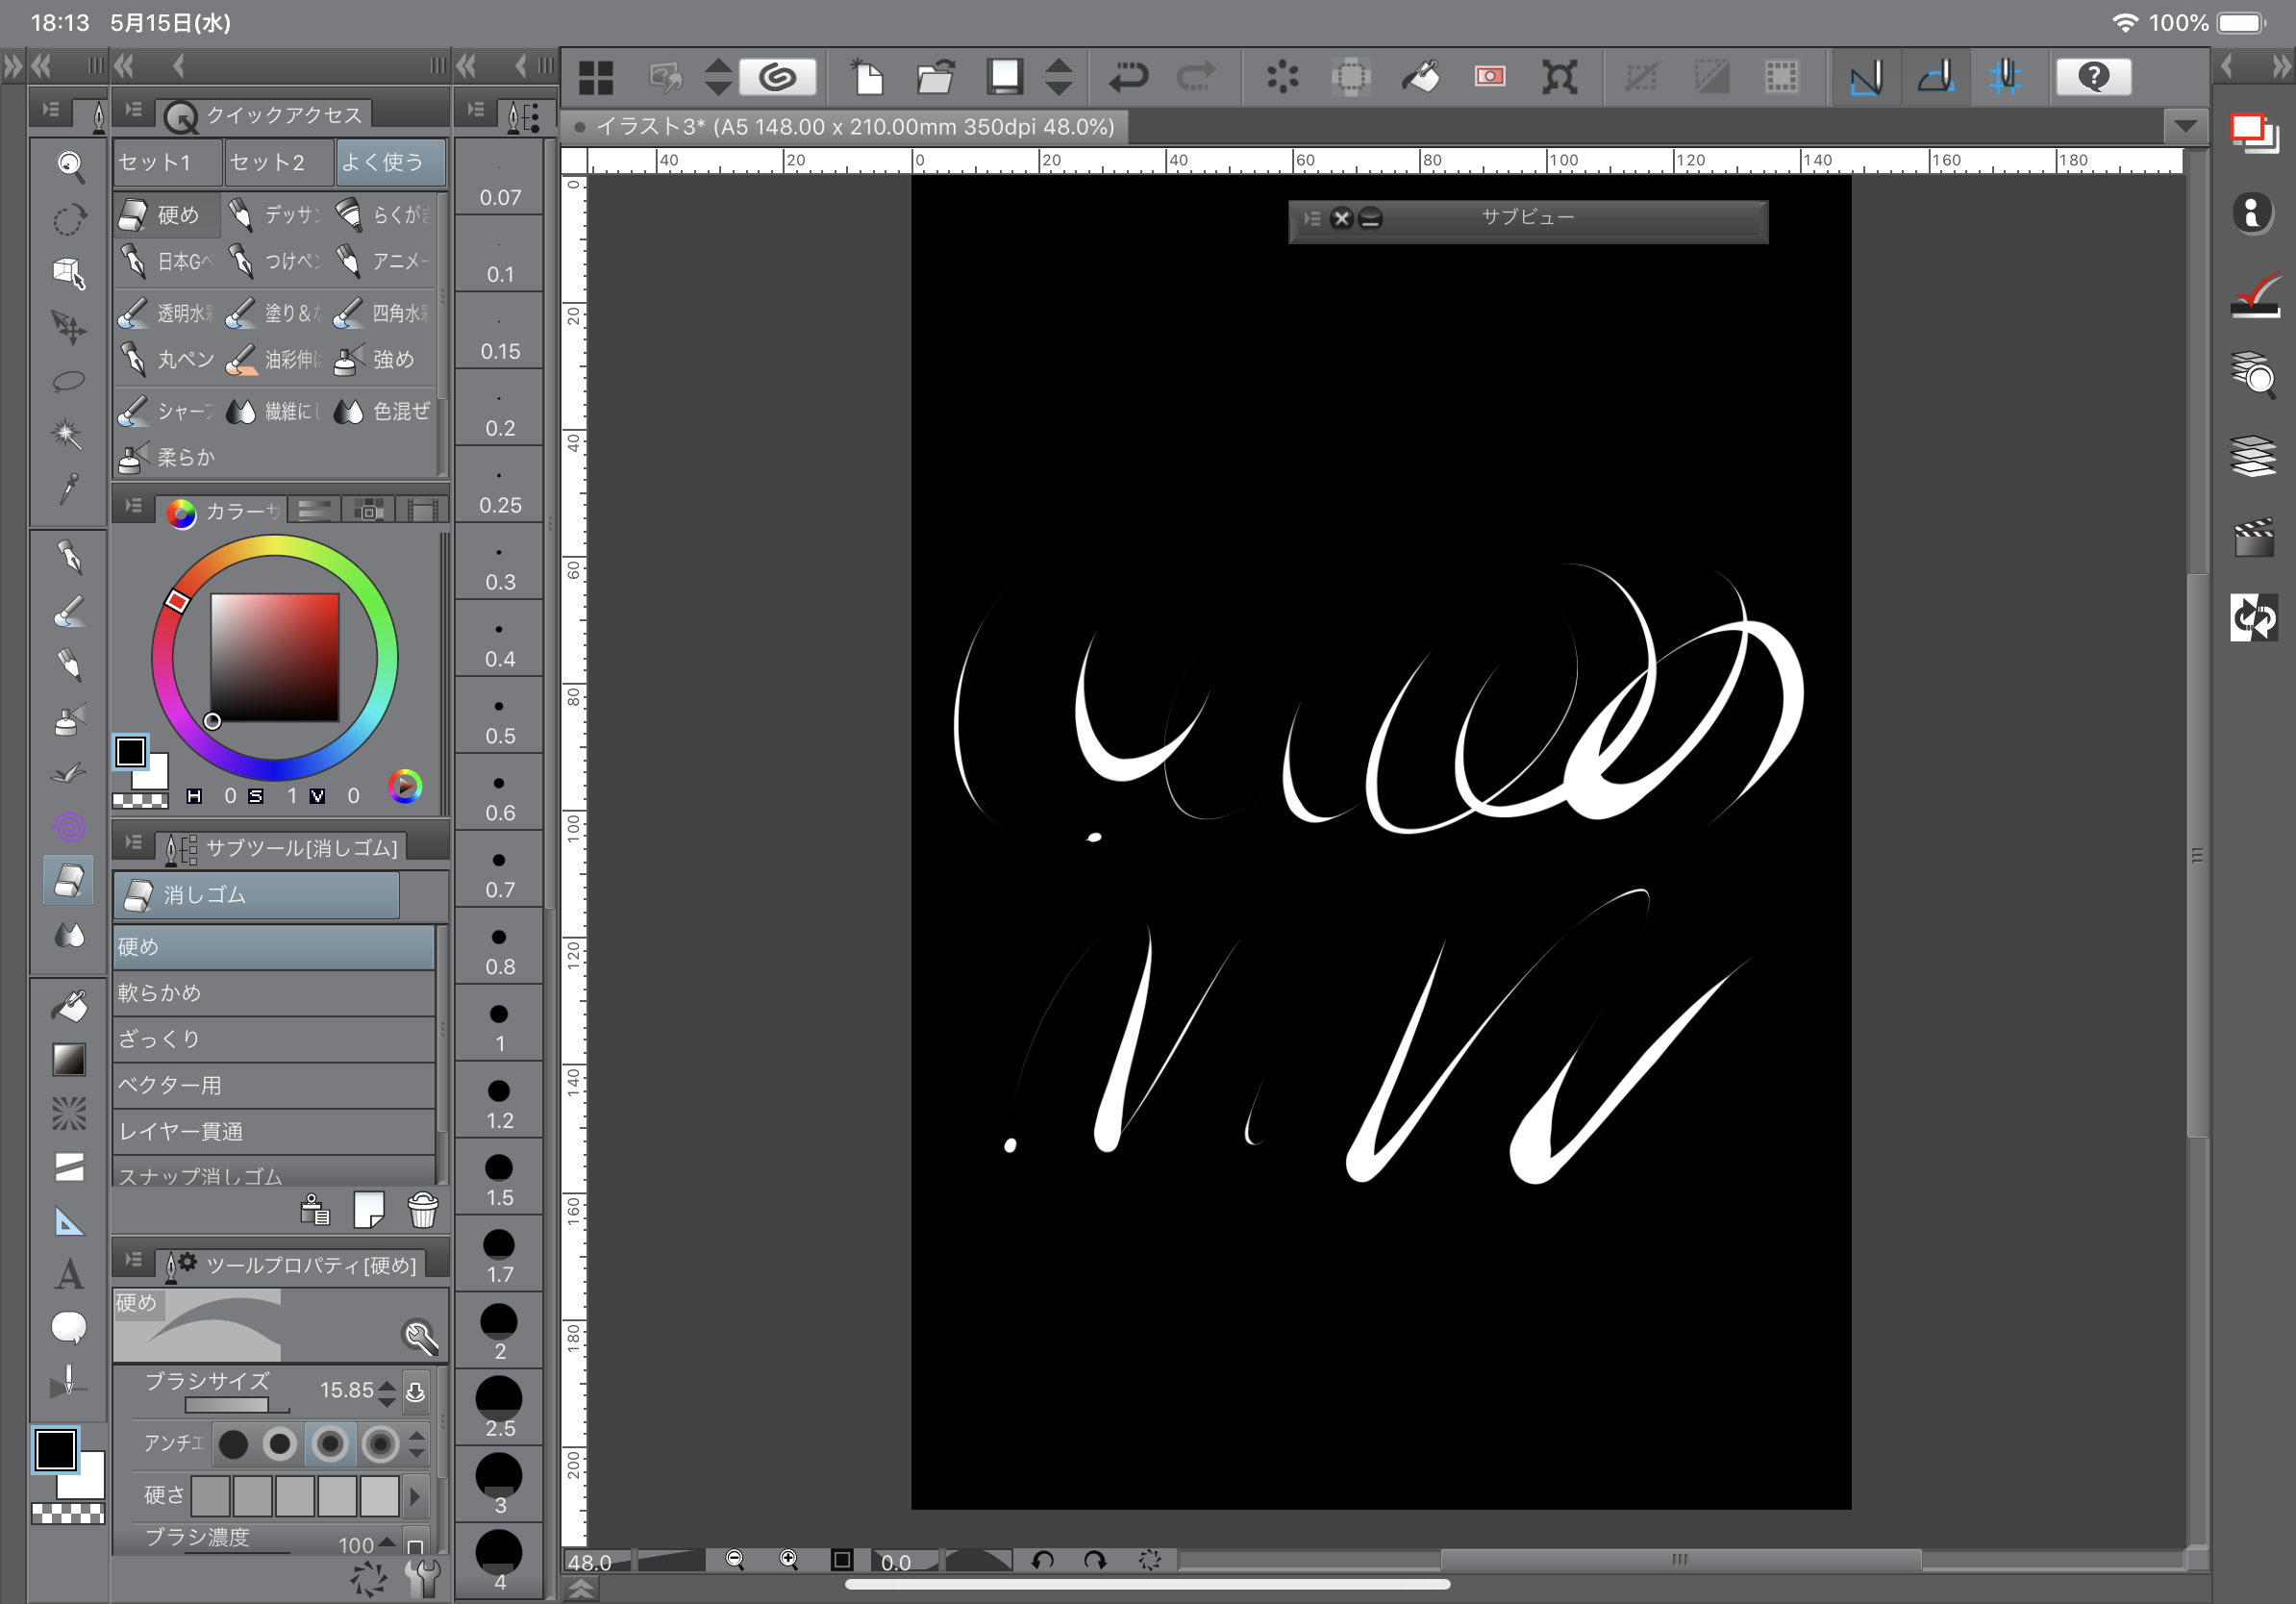Open the layers stack panel icon
The image size is (2296, 1604).
[x=2253, y=456]
